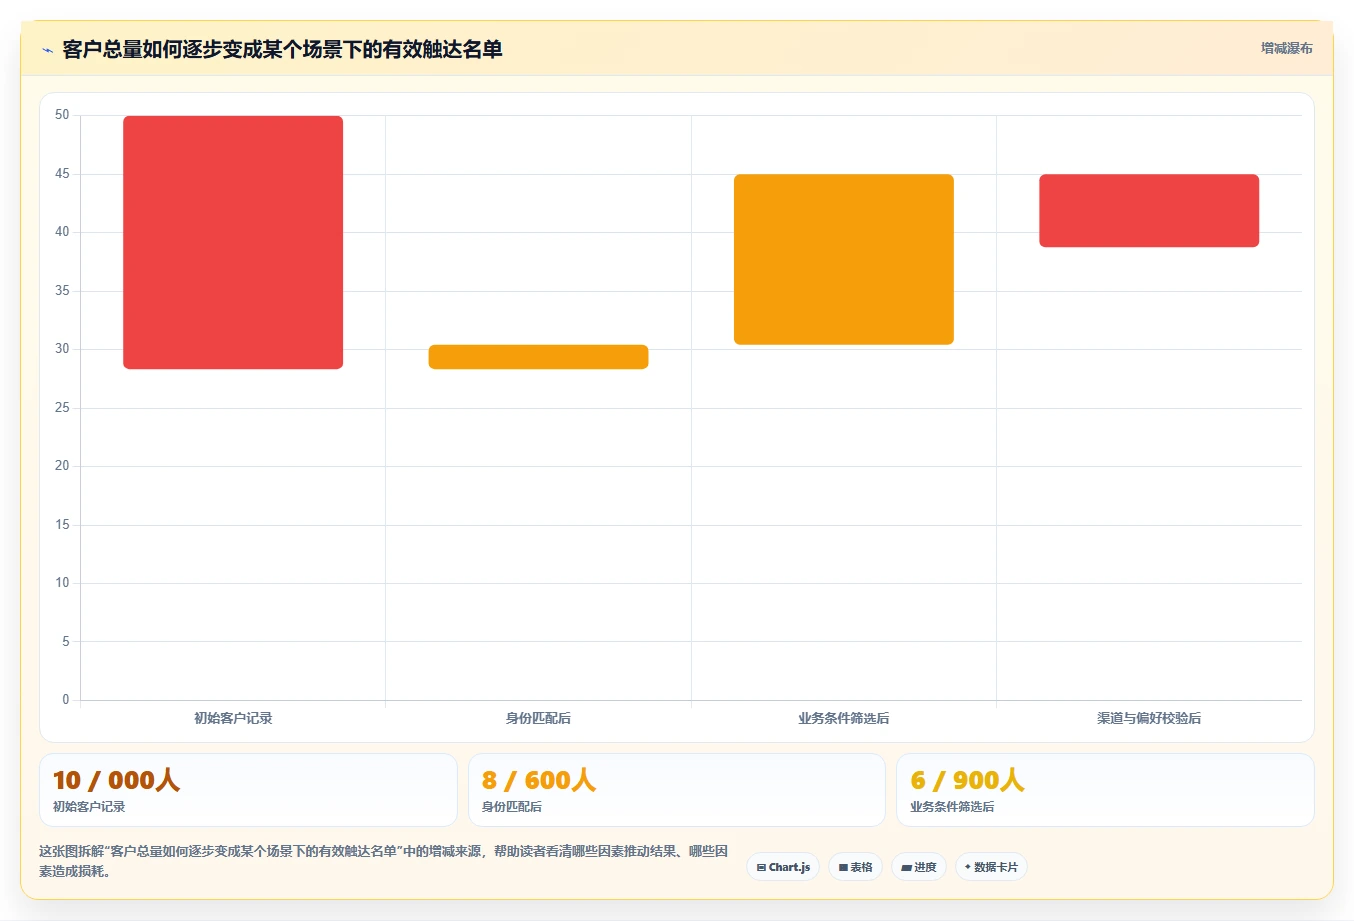Click the y-axis value 25
This screenshot has width=1354, height=921.
pyautogui.click(x=62, y=408)
